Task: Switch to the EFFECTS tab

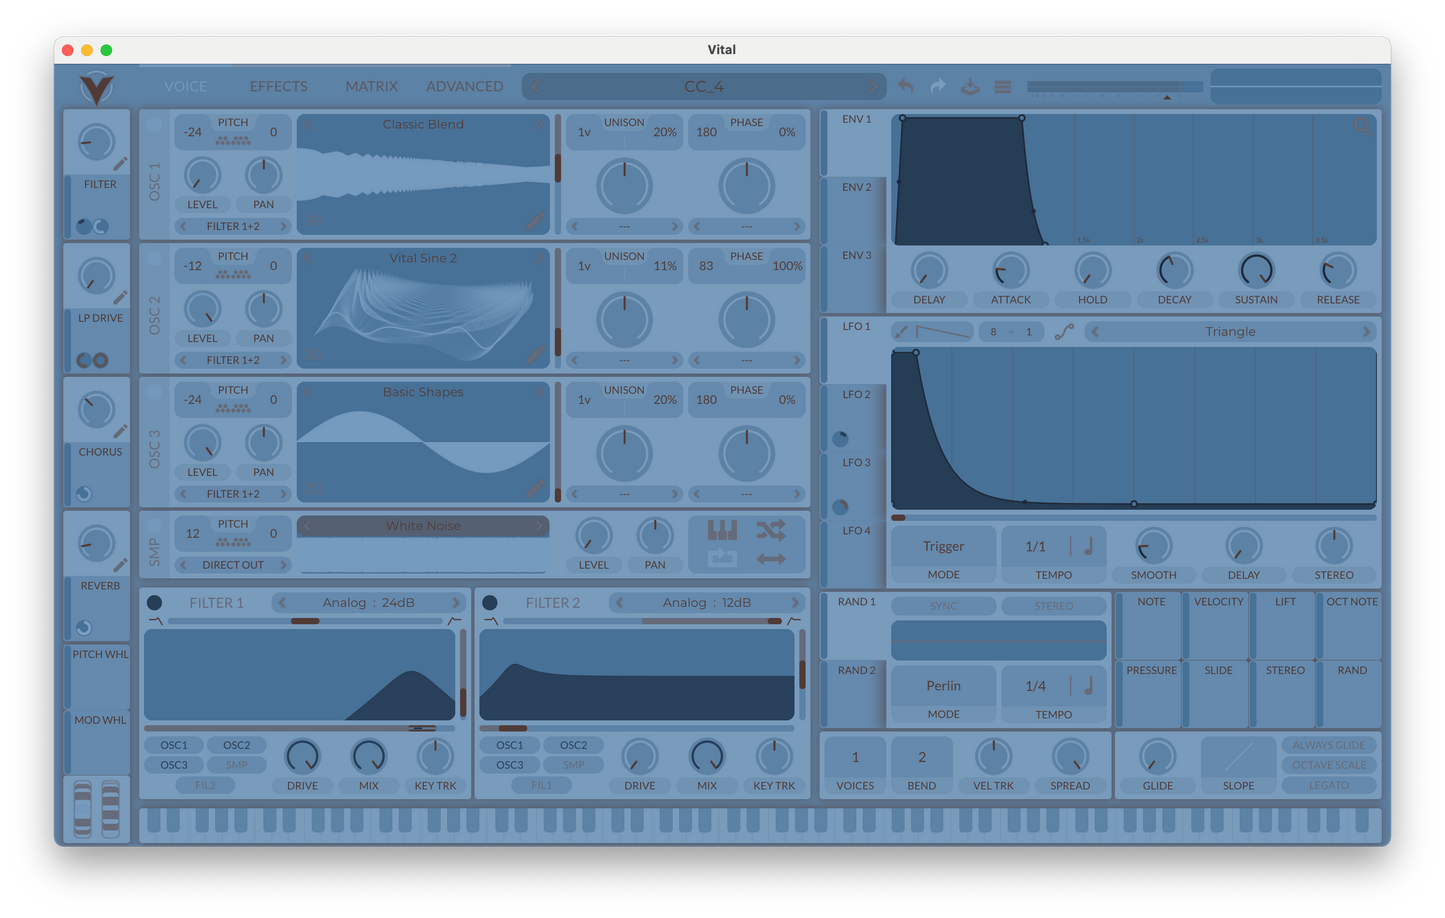Action: 279,87
